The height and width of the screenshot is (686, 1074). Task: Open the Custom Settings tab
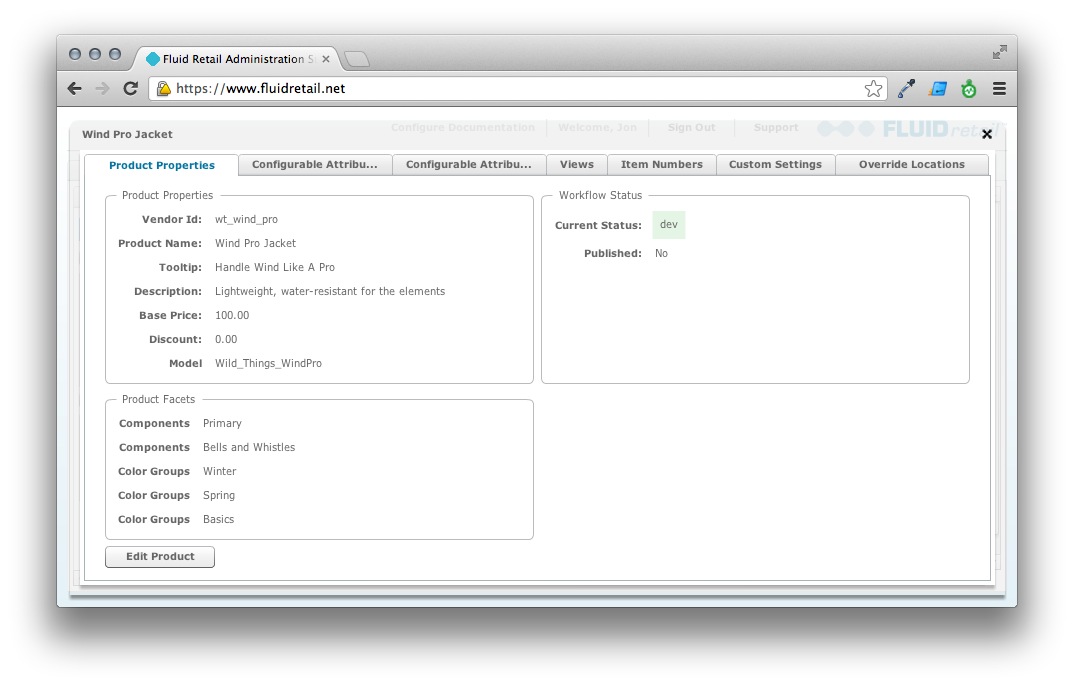coord(775,164)
